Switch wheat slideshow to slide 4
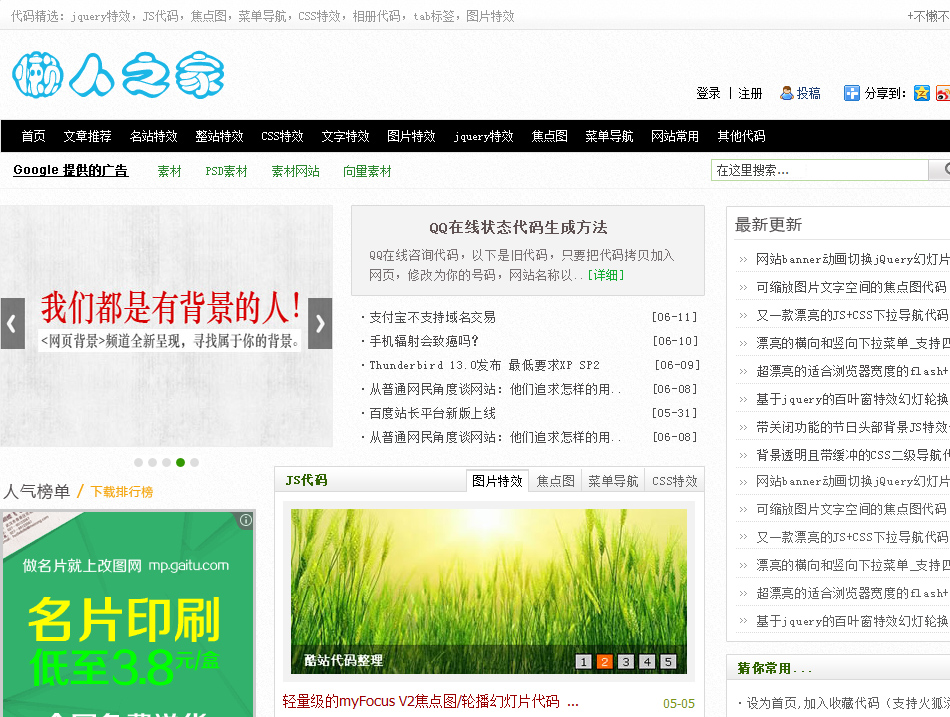950x717 pixels. point(647,661)
